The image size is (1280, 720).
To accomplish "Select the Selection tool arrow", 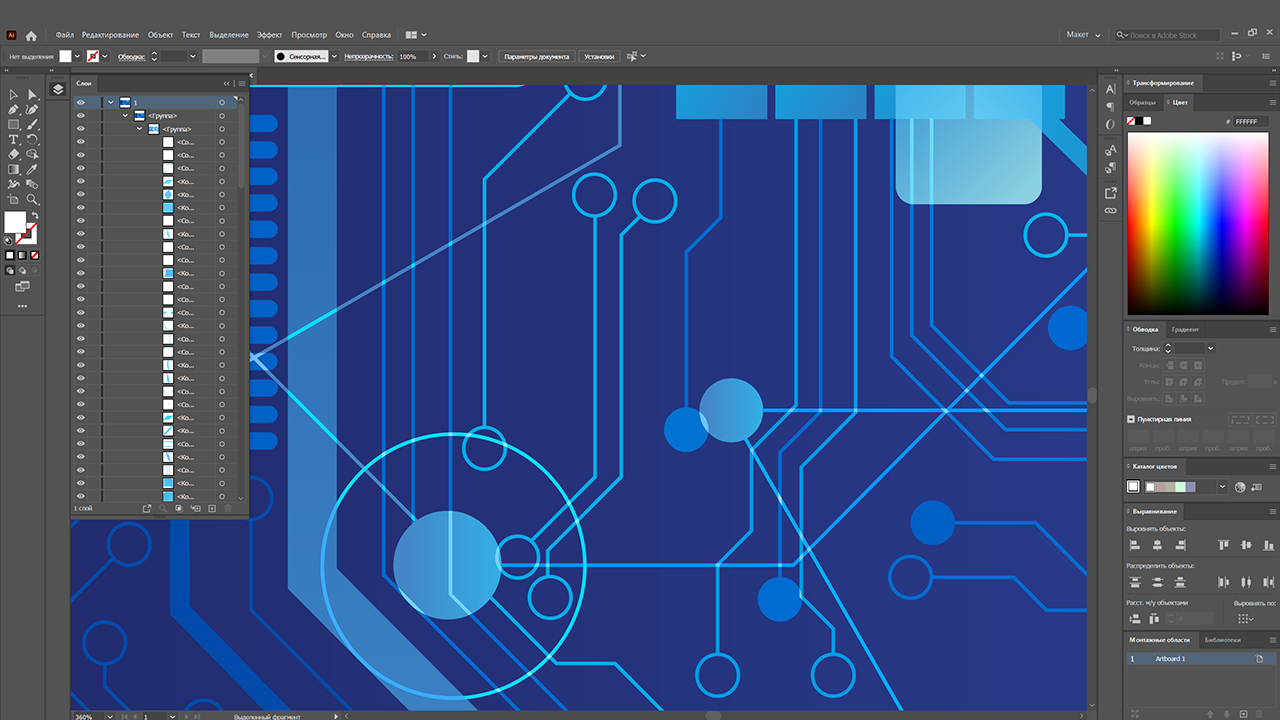I will [x=14, y=94].
